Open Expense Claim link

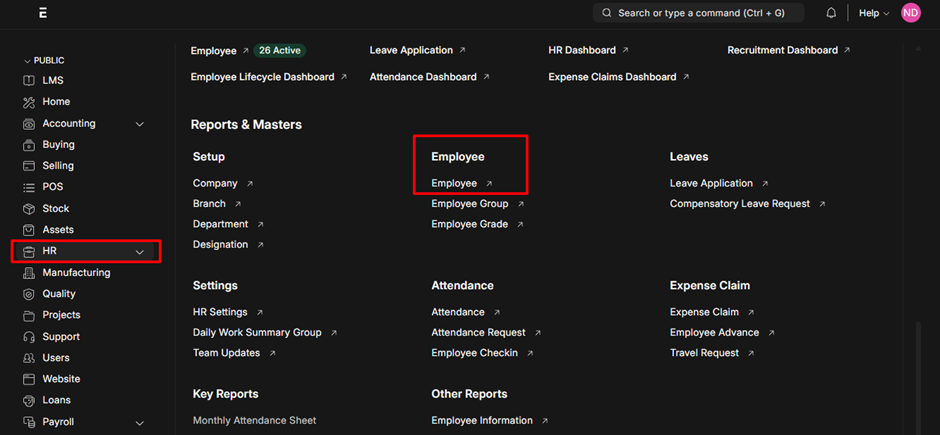704,312
